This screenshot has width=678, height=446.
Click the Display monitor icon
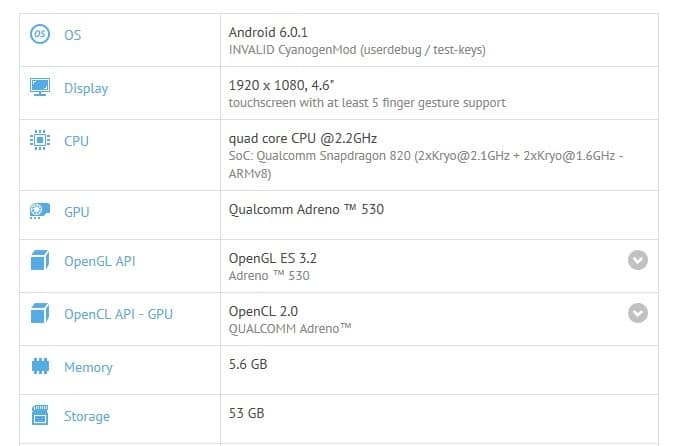(x=41, y=88)
